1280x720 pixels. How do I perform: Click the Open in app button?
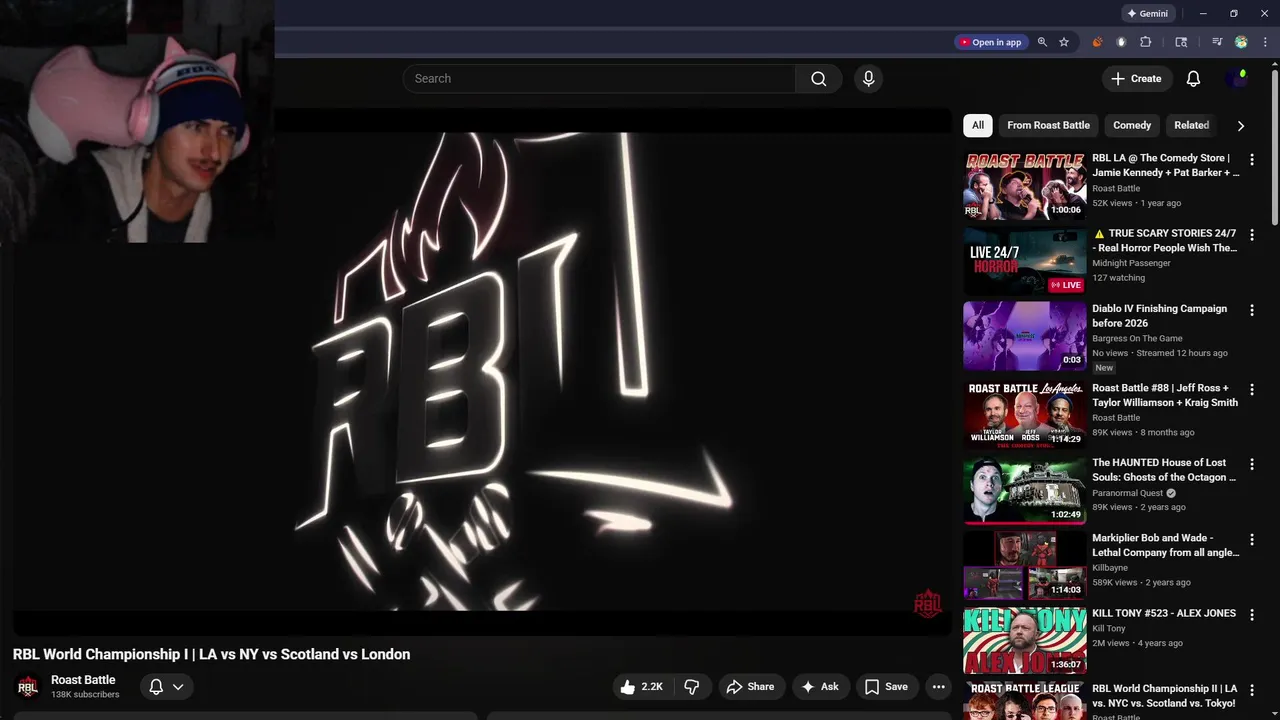[990, 42]
